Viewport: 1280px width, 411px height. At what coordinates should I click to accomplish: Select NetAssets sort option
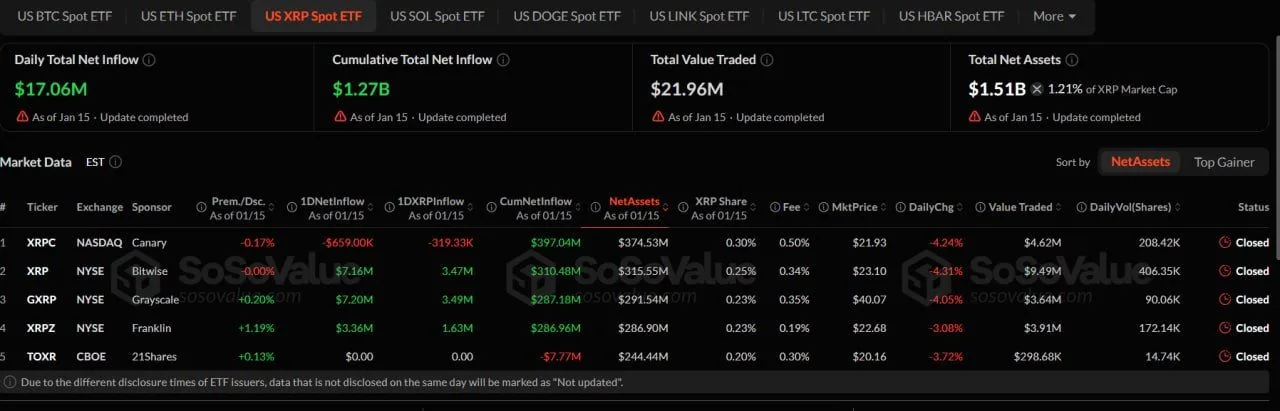(x=1140, y=162)
